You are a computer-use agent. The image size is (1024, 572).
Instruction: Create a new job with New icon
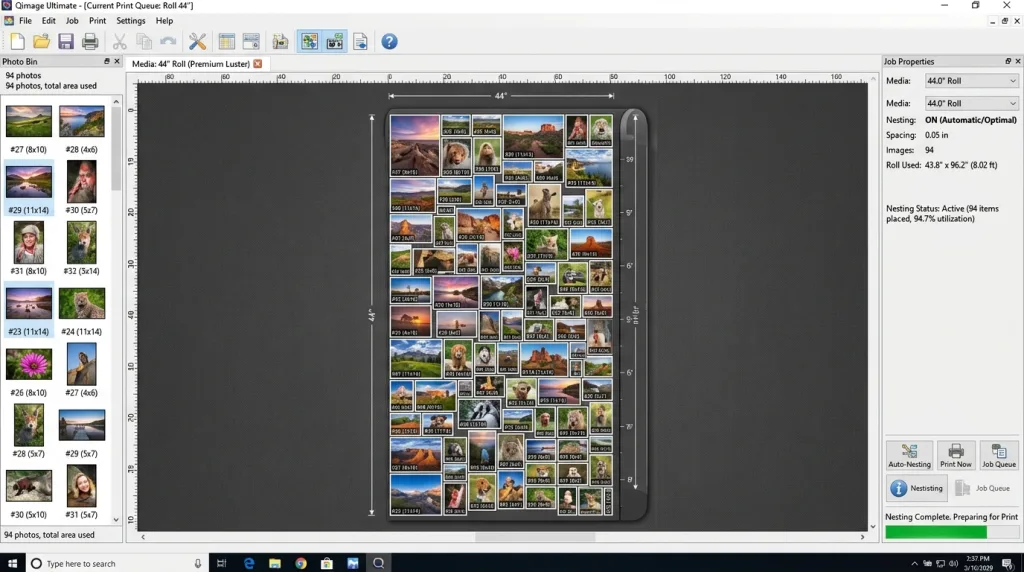[18, 42]
